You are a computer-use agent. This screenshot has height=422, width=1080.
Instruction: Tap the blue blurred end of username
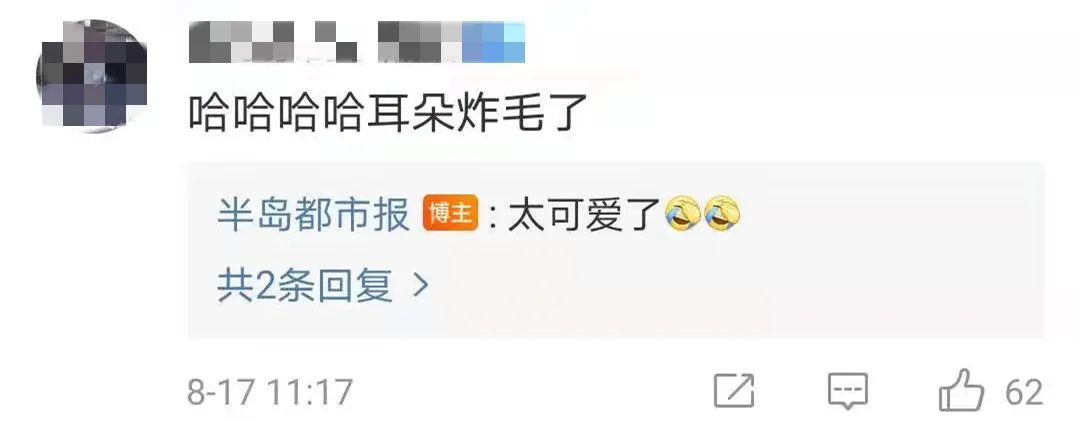click(x=493, y=42)
